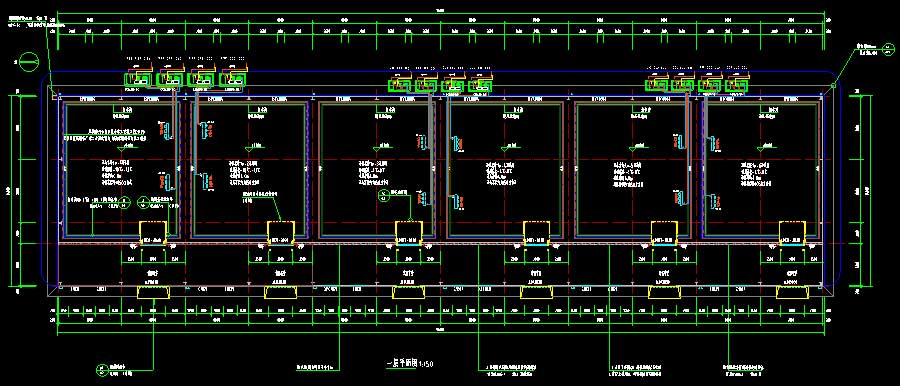The height and width of the screenshot is (386, 900).
Task: Select the drawing title with 1:50 scale
Action: [409, 364]
